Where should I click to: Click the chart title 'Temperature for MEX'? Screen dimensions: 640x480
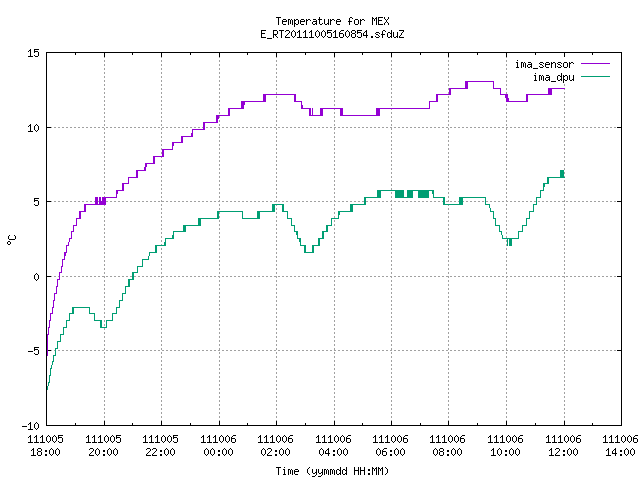pyautogui.click(x=332, y=21)
